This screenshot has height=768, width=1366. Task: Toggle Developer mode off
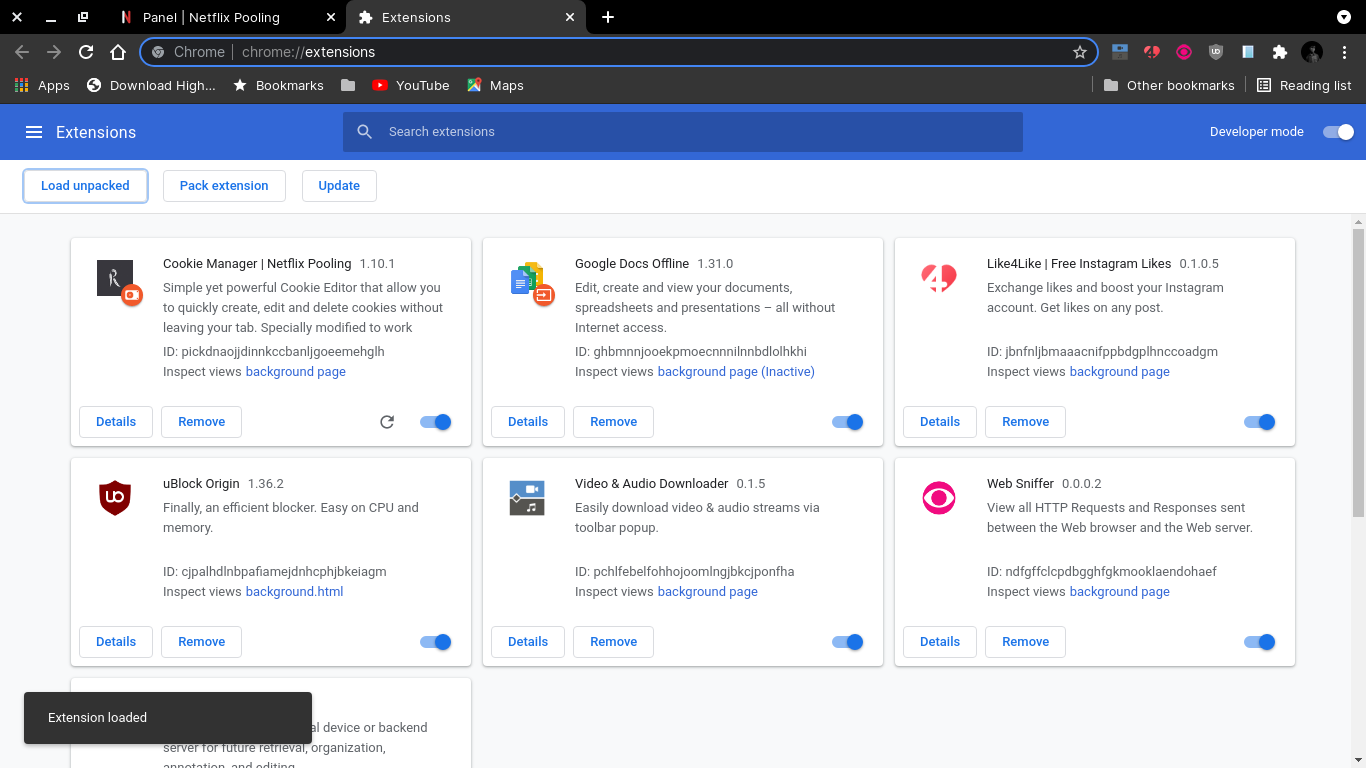(1338, 132)
